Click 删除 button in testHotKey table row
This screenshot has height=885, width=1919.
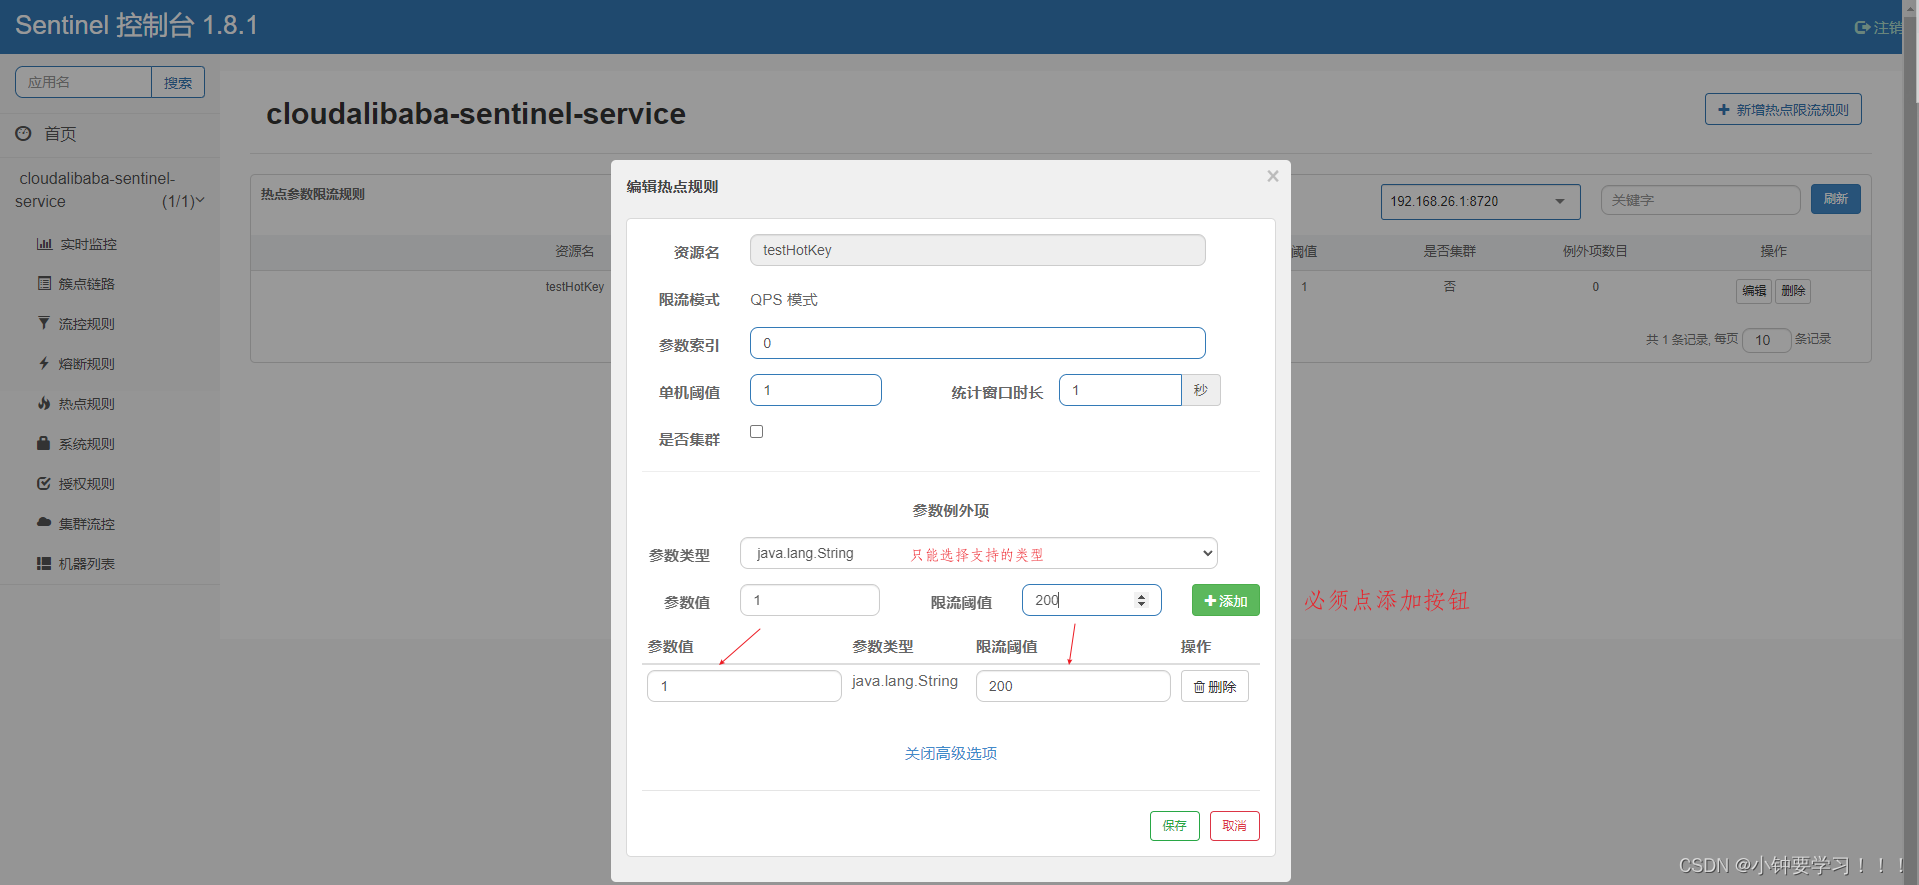(1793, 291)
